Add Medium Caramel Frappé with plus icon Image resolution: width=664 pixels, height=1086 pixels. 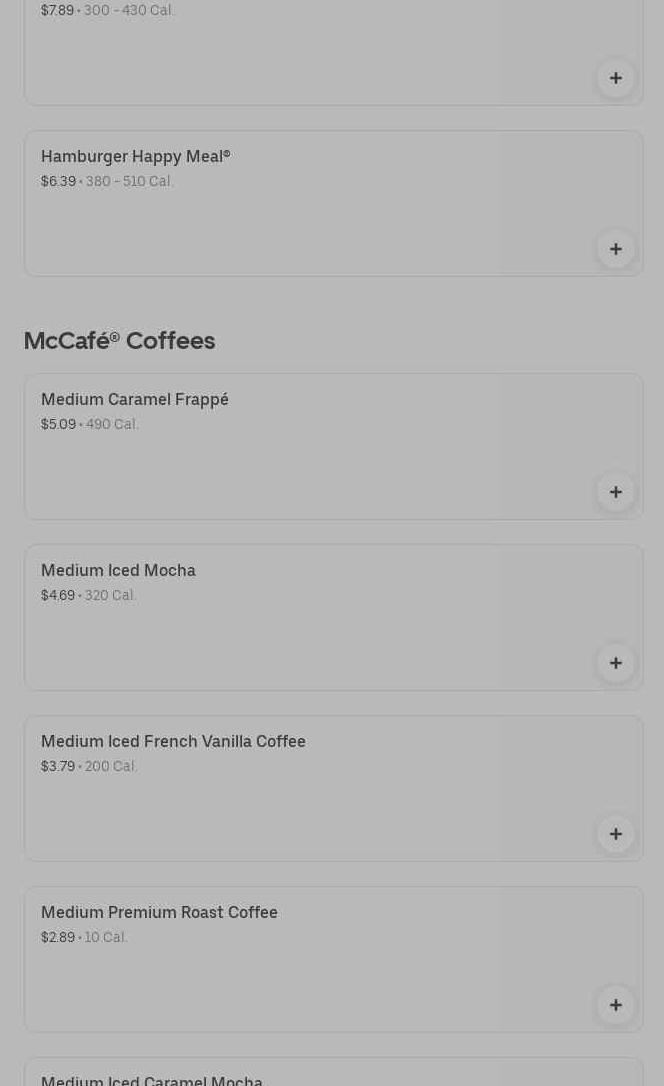616,492
